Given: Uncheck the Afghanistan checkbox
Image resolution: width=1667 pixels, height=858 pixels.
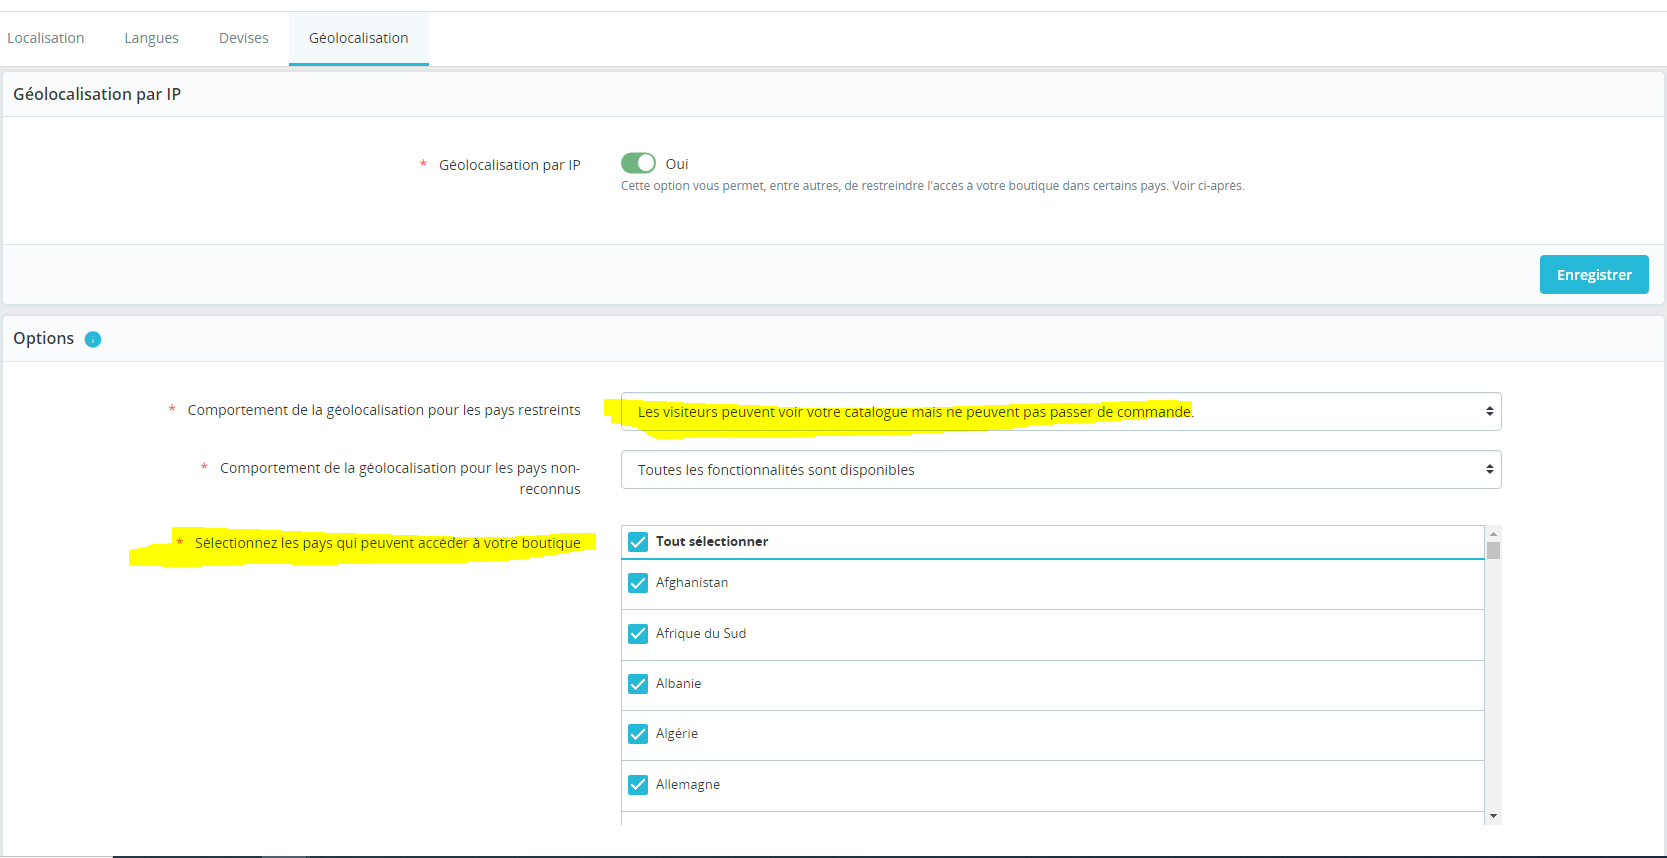Looking at the screenshot, I should point(638,583).
